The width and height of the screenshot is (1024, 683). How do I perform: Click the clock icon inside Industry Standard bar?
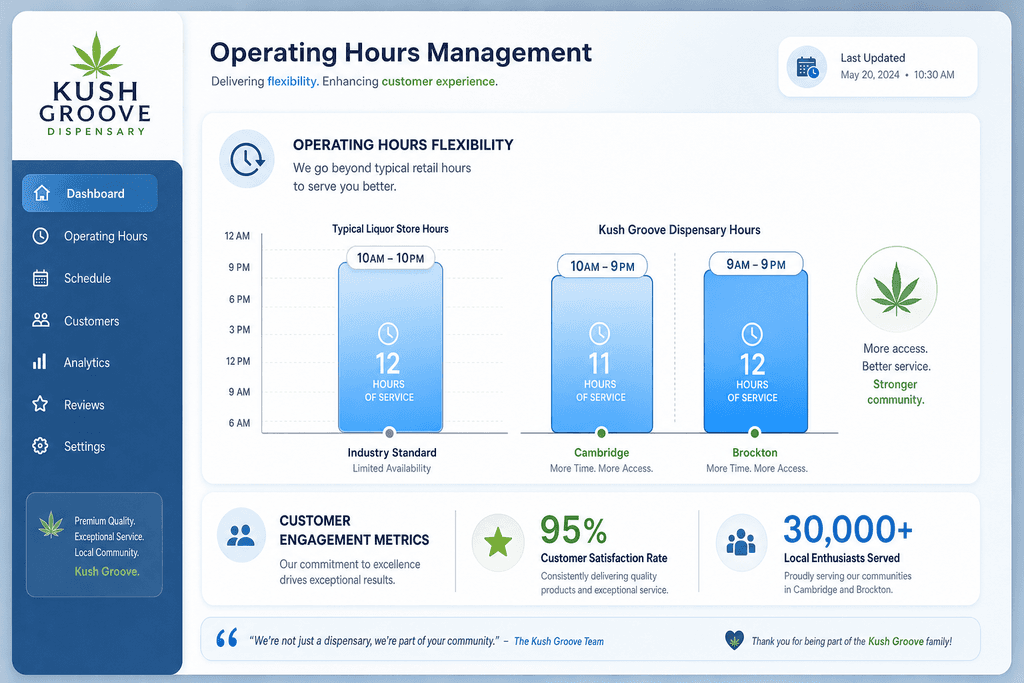coord(388,334)
